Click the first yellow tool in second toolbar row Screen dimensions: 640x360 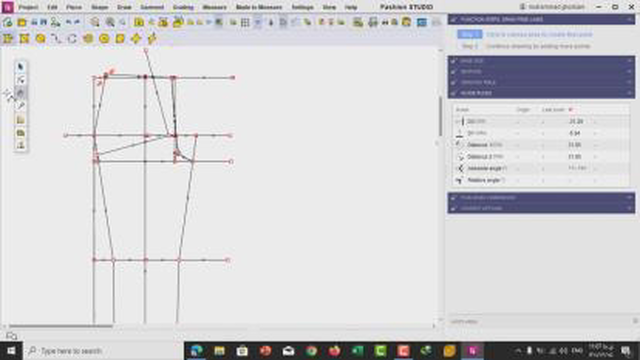pos(8,38)
